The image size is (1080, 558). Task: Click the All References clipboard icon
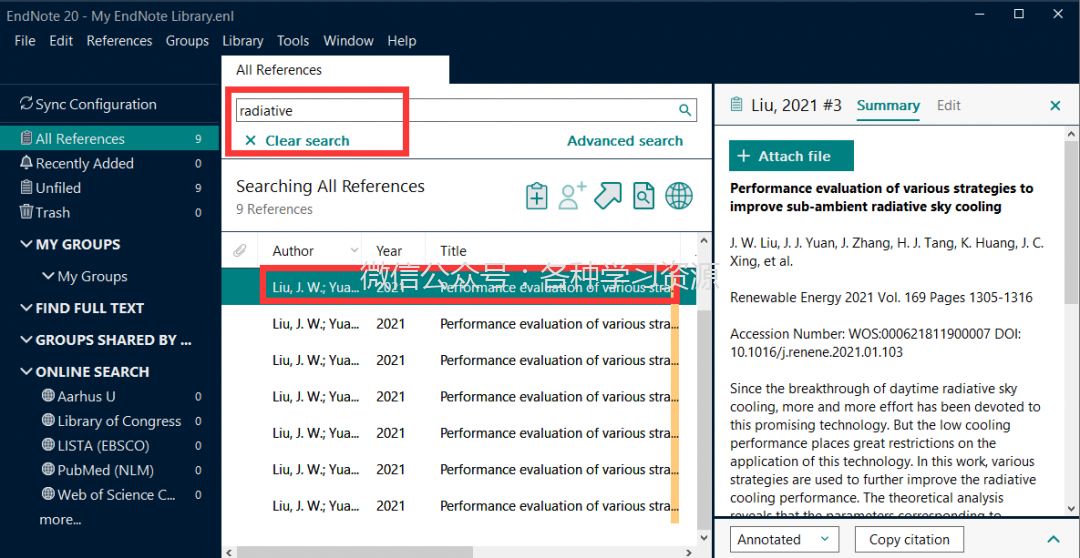[26, 138]
